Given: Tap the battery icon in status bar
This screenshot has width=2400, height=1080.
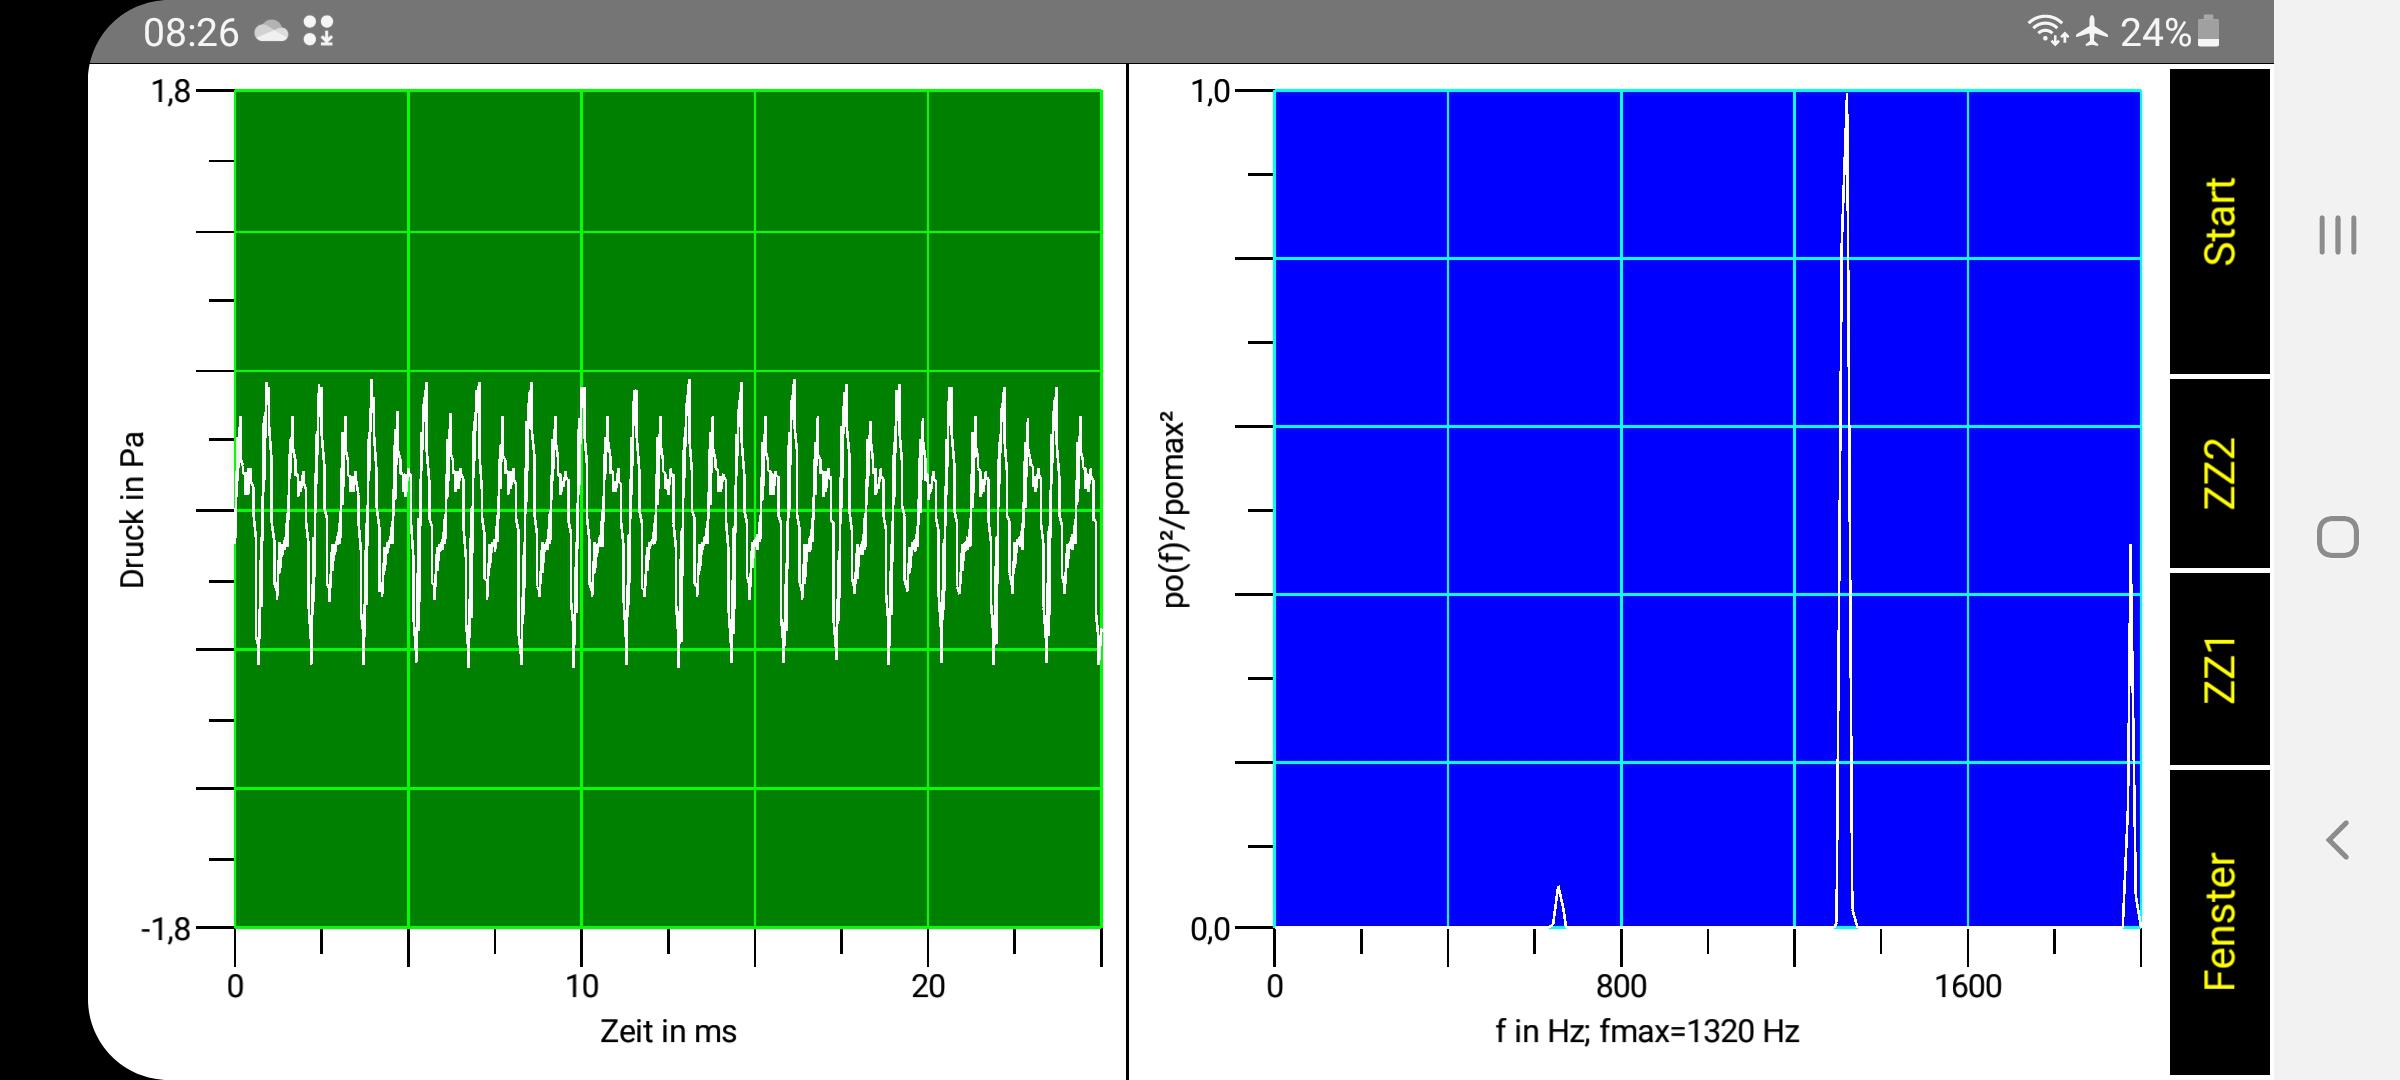Looking at the screenshot, I should tap(2210, 32).
